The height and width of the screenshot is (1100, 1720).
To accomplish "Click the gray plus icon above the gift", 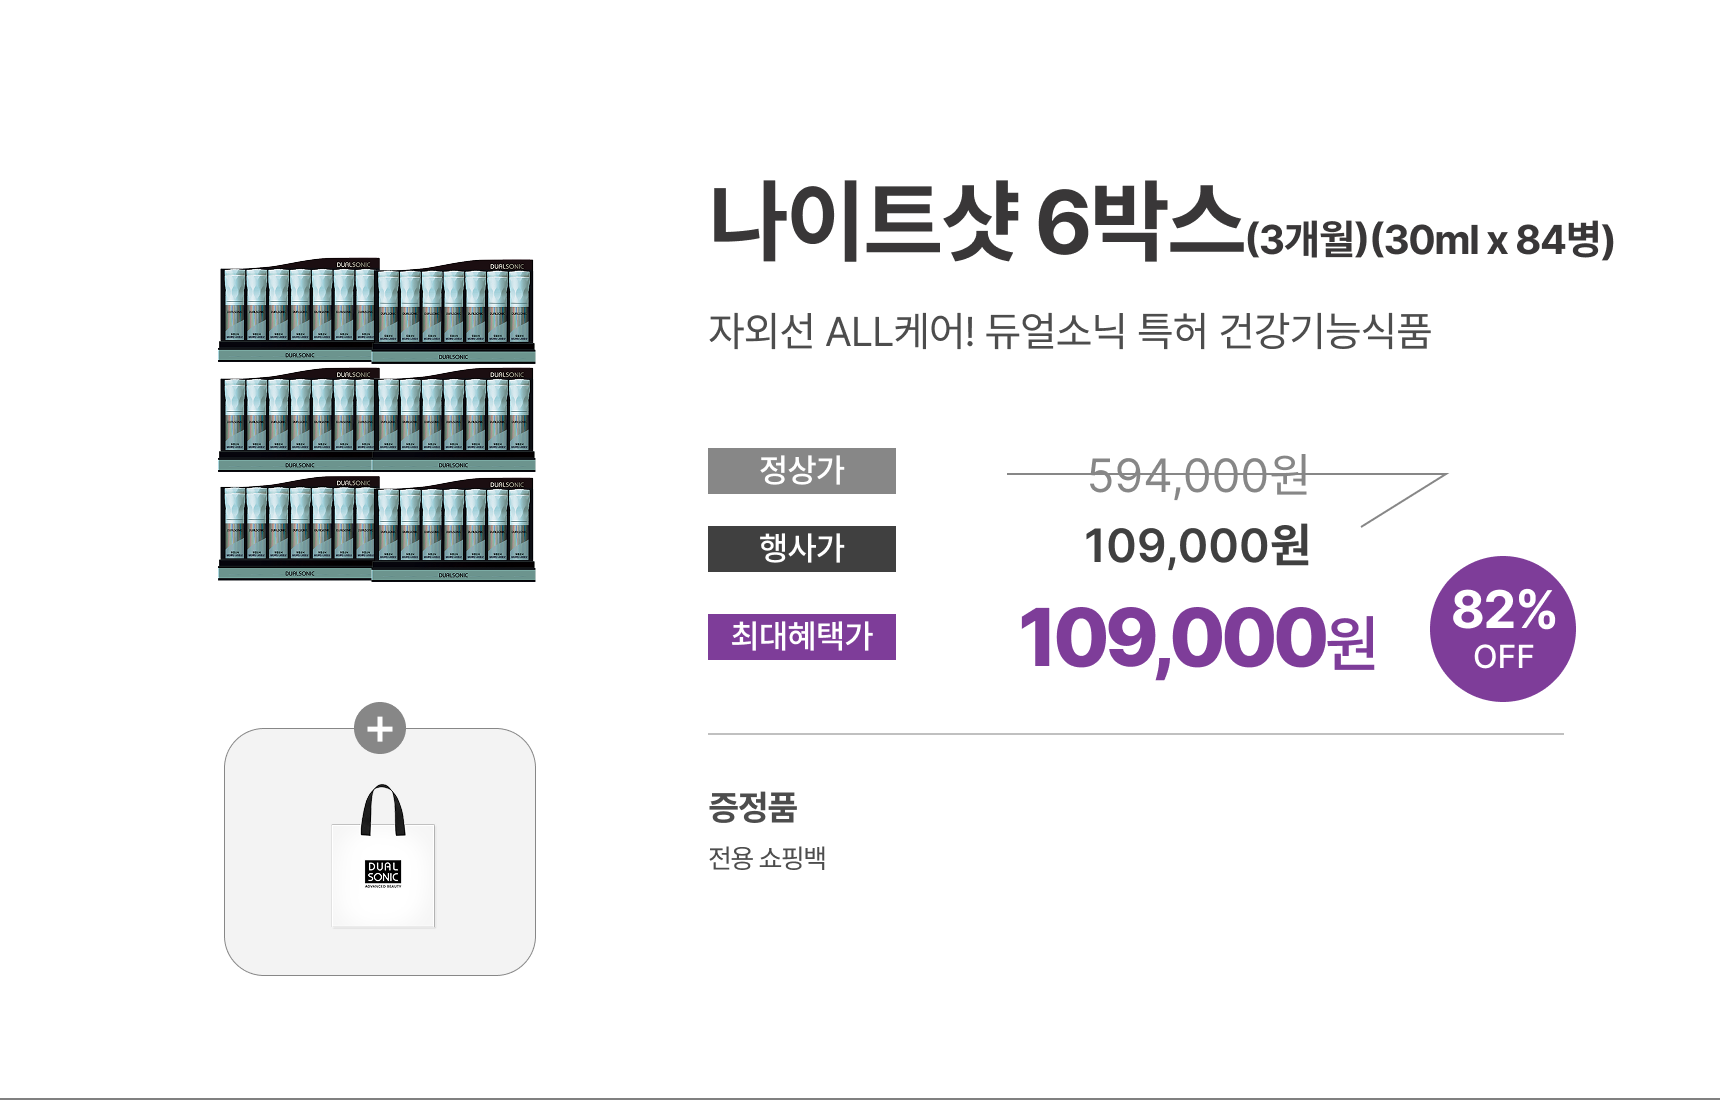I will click(x=380, y=728).
